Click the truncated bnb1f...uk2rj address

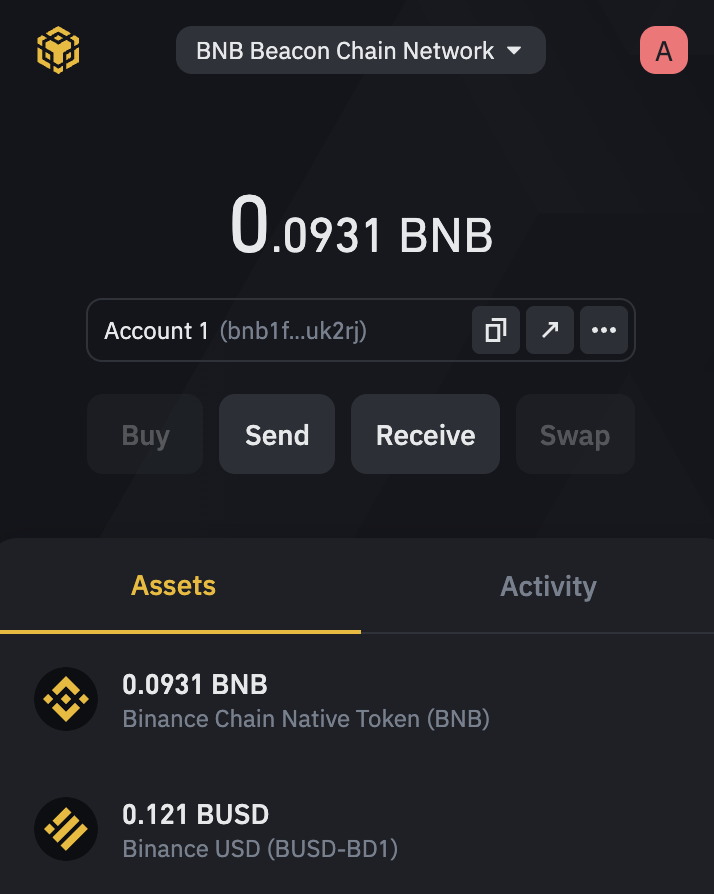(x=293, y=331)
